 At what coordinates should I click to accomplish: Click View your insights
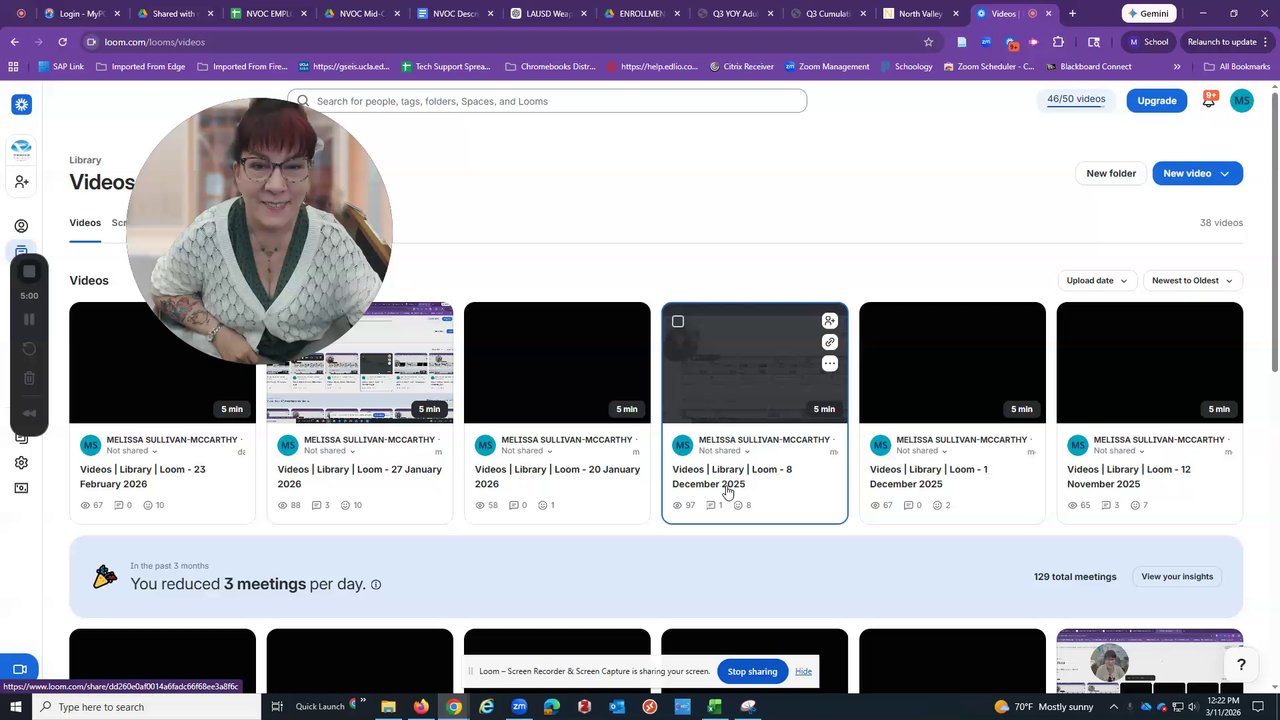1177,577
